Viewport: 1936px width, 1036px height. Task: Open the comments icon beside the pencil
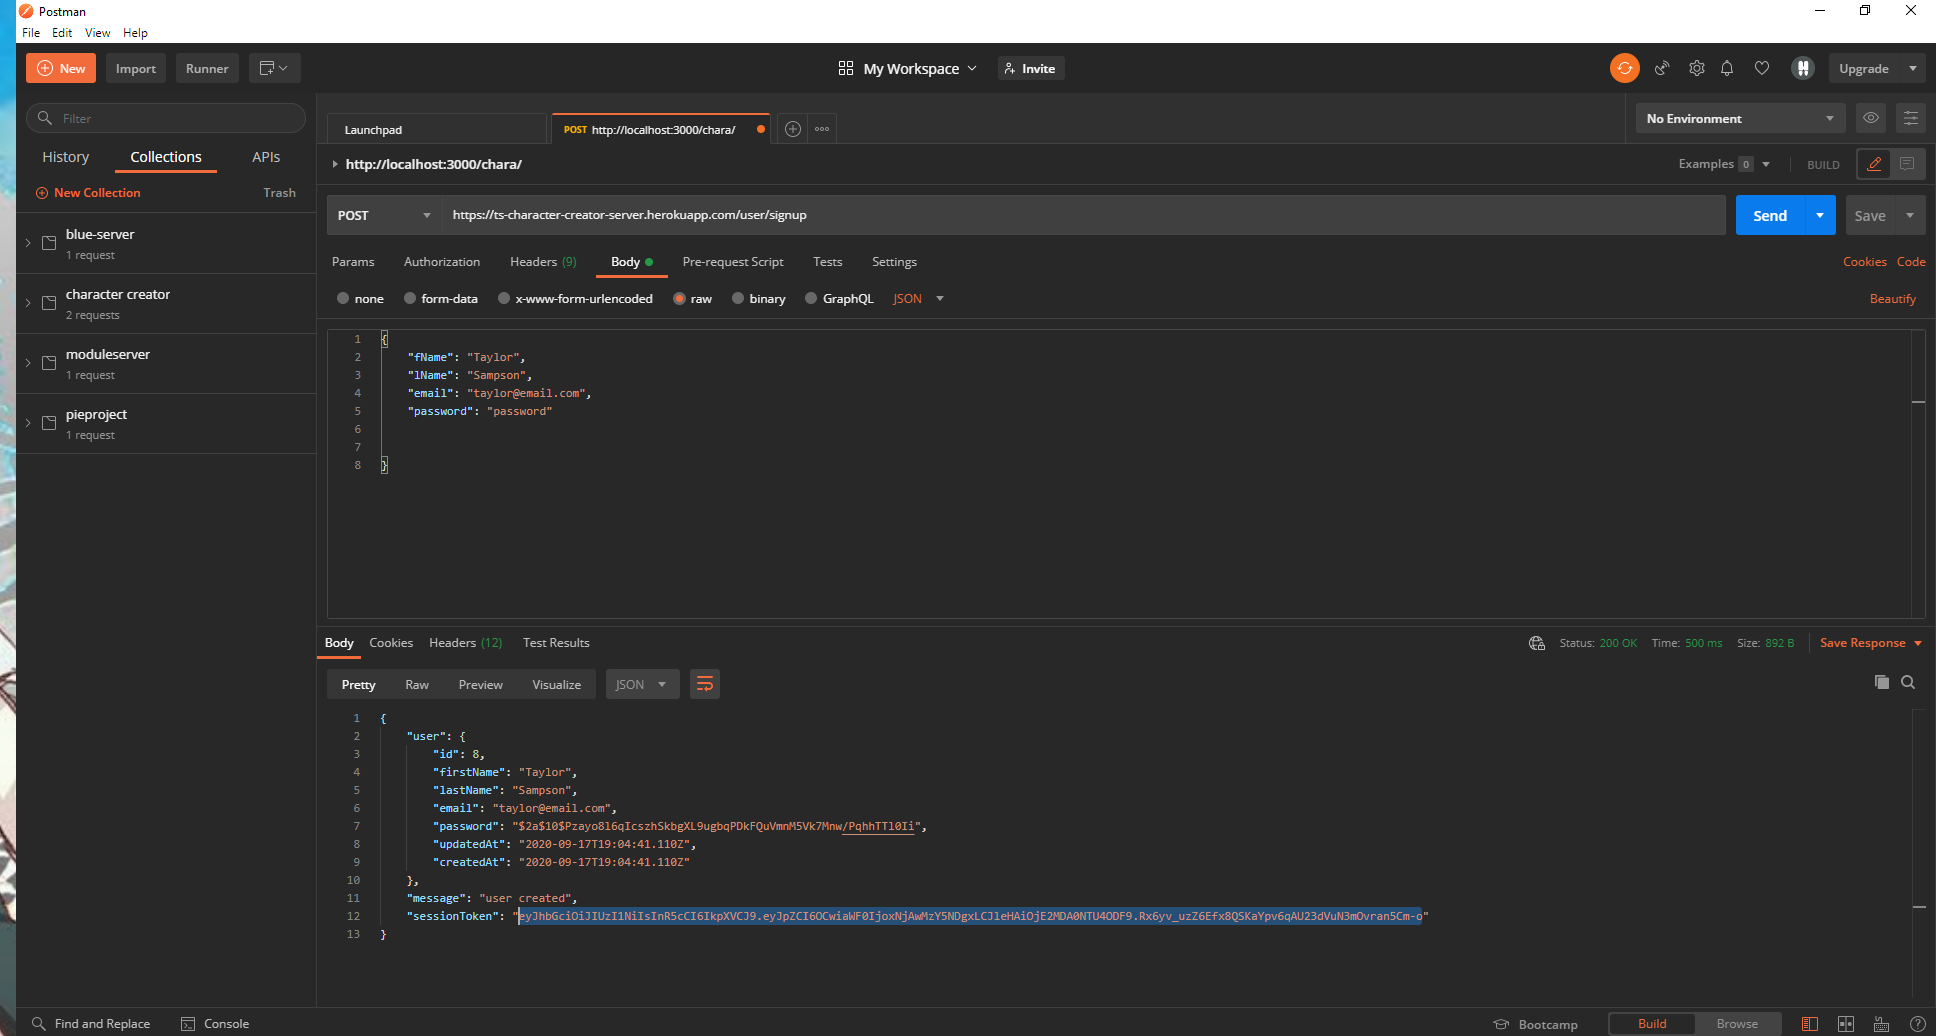pyautogui.click(x=1907, y=164)
